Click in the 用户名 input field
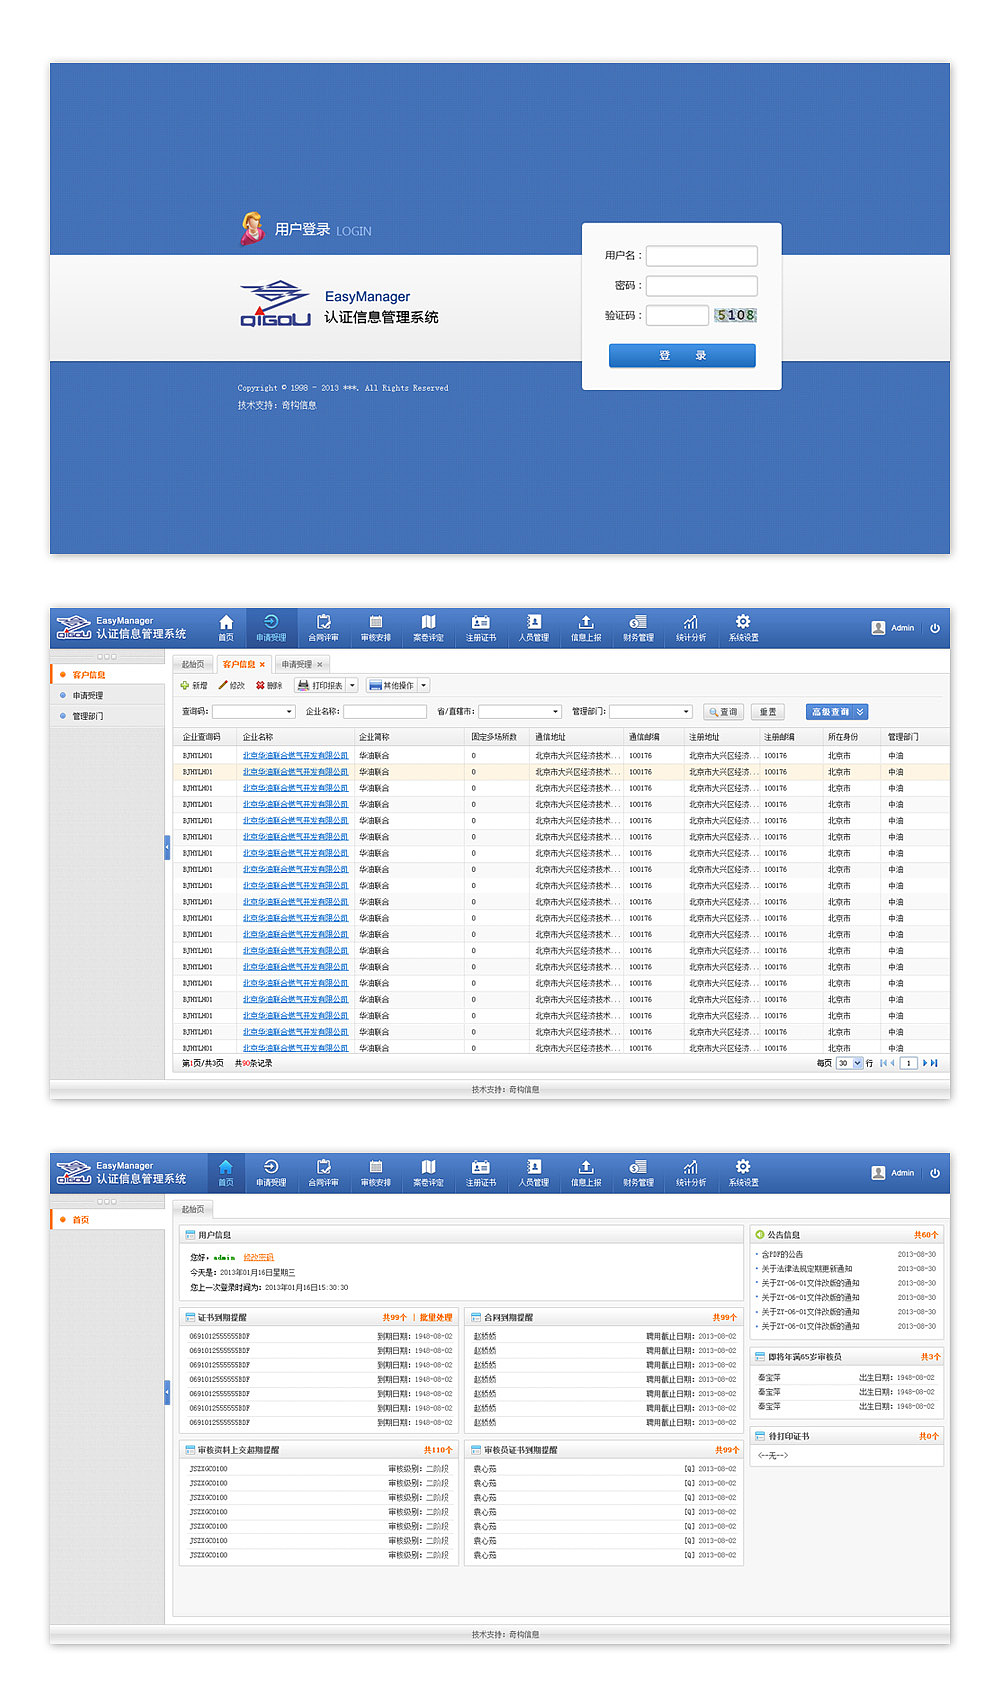The width and height of the screenshot is (1000, 1700). 702,256
